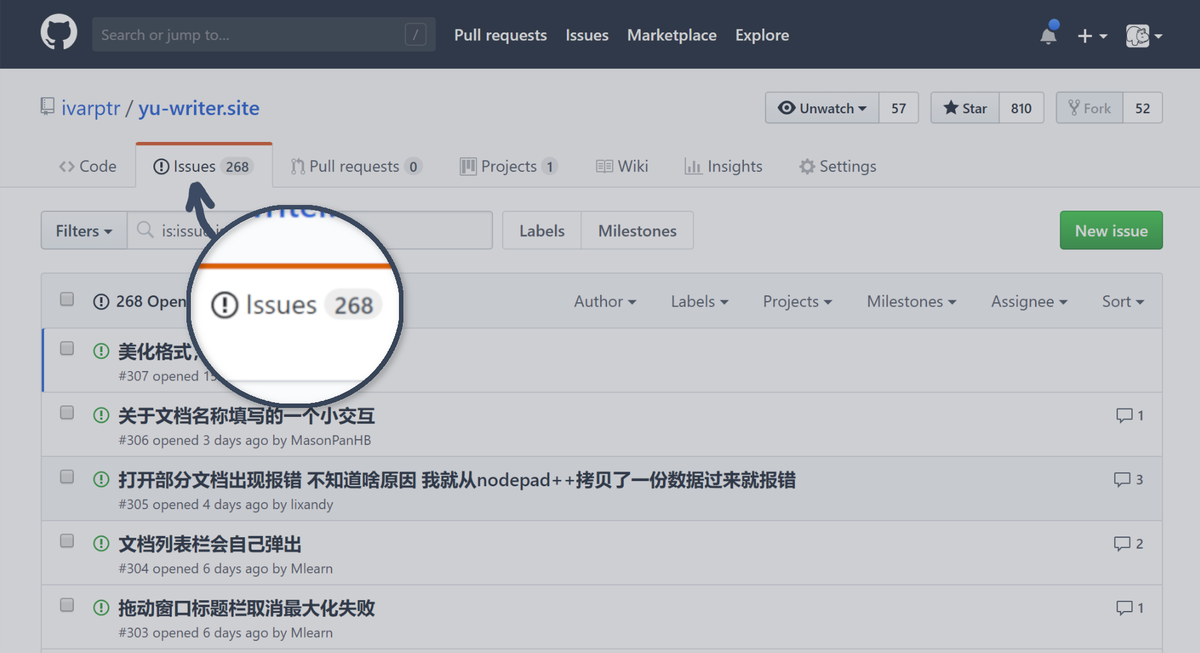
Task: Go to Issues in top navigation
Action: click(x=587, y=35)
